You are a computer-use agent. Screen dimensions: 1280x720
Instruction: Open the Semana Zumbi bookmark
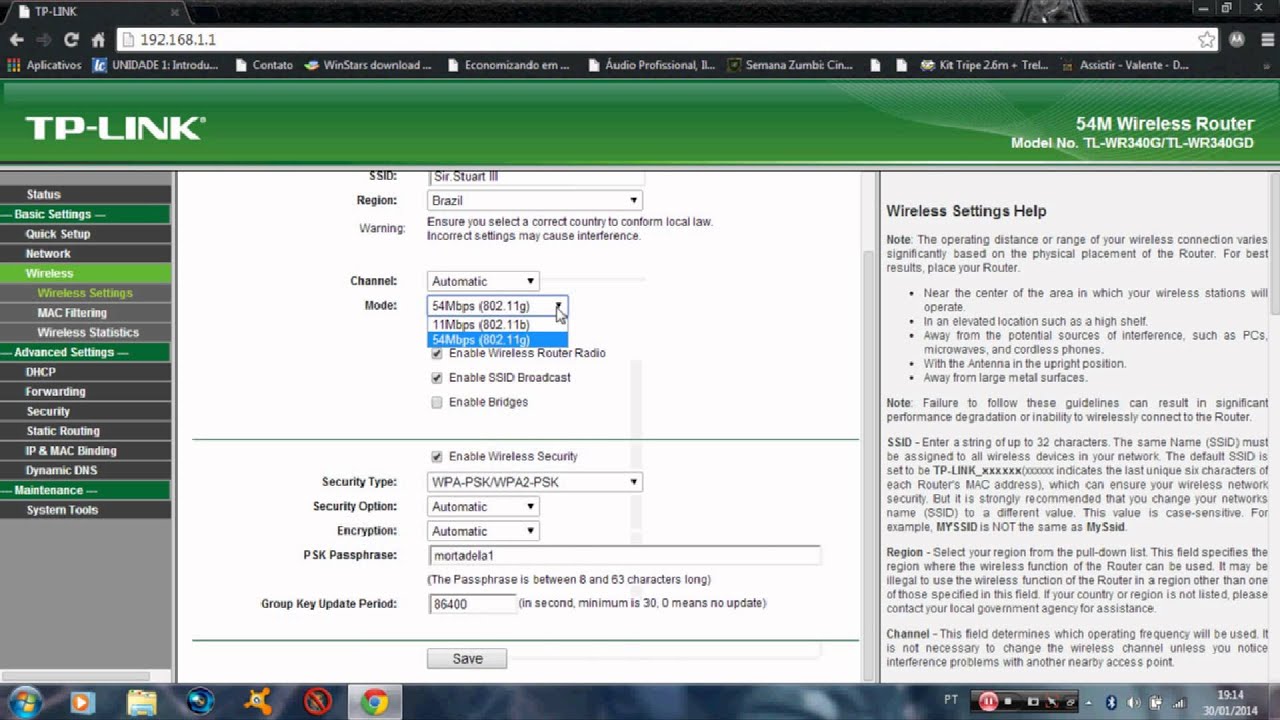tap(789, 65)
